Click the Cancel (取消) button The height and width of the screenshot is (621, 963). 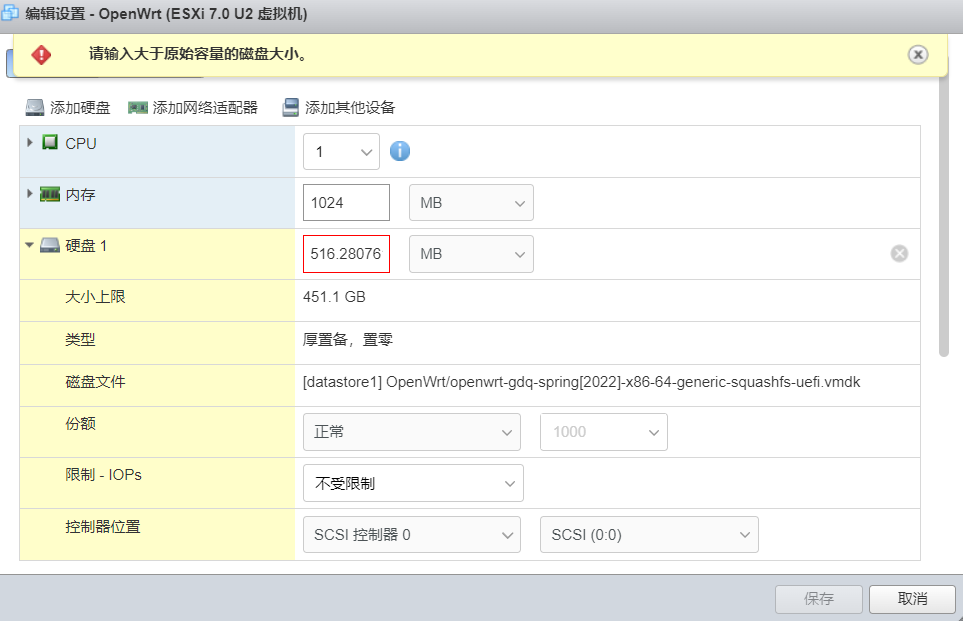[912, 599]
